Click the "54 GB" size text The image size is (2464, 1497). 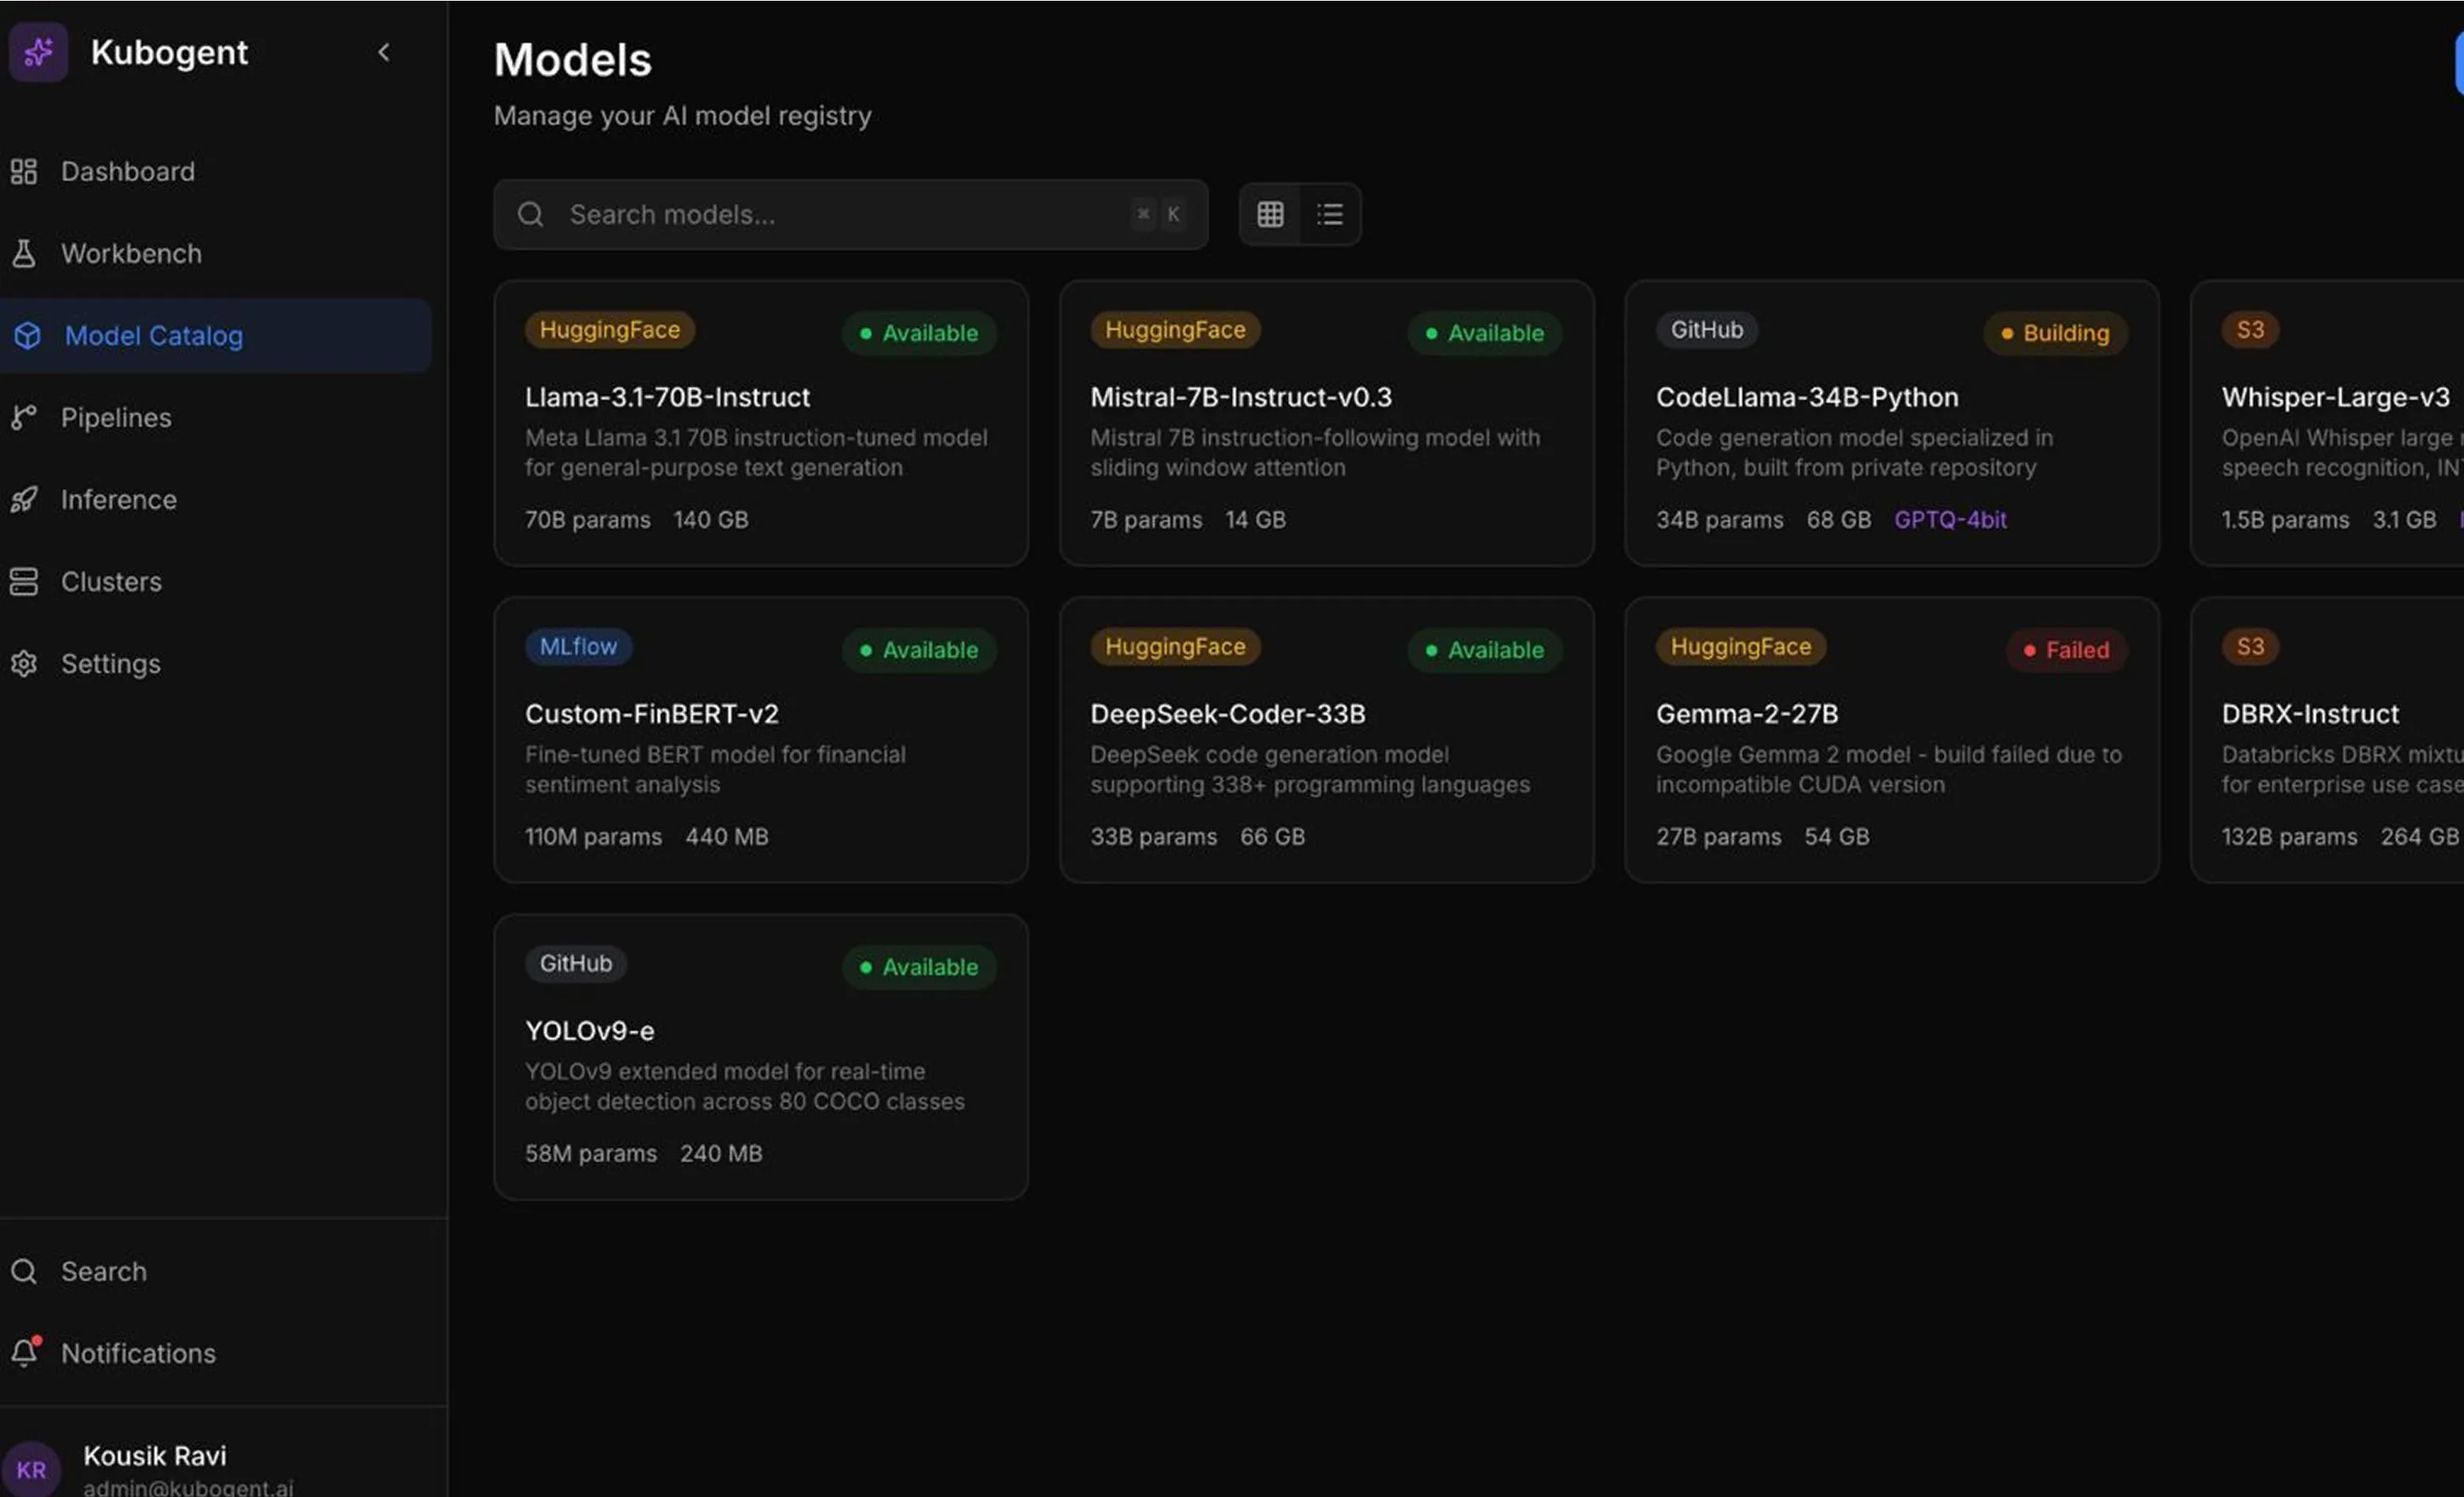[x=1837, y=837]
